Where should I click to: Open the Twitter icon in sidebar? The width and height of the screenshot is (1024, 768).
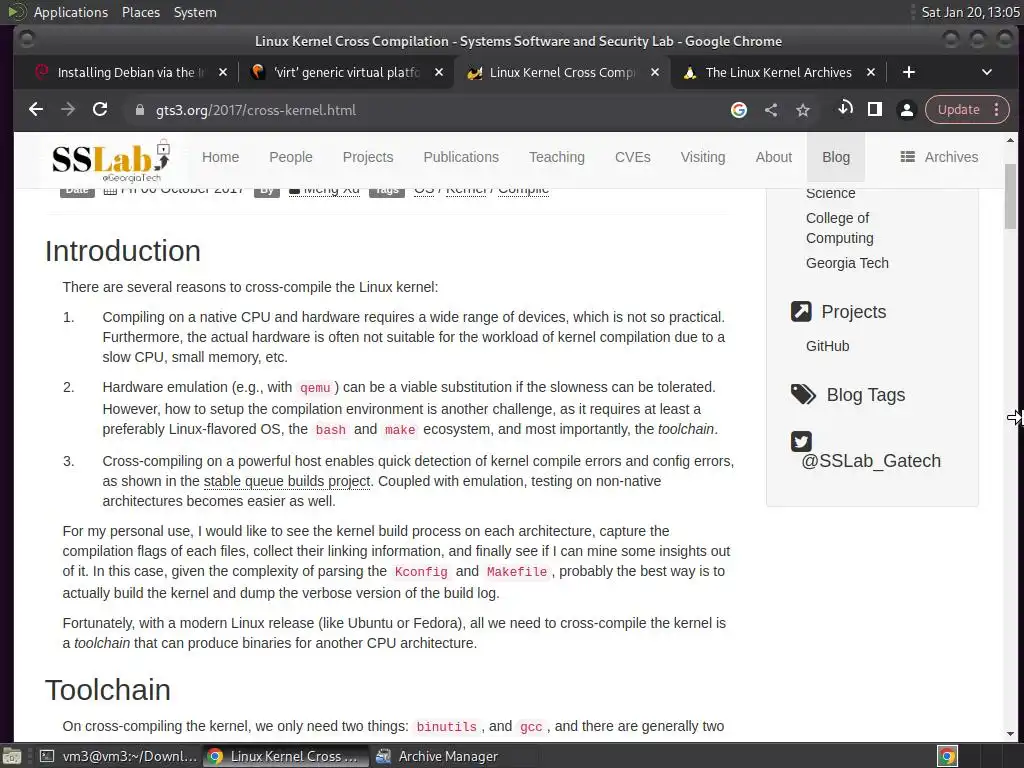click(801, 441)
